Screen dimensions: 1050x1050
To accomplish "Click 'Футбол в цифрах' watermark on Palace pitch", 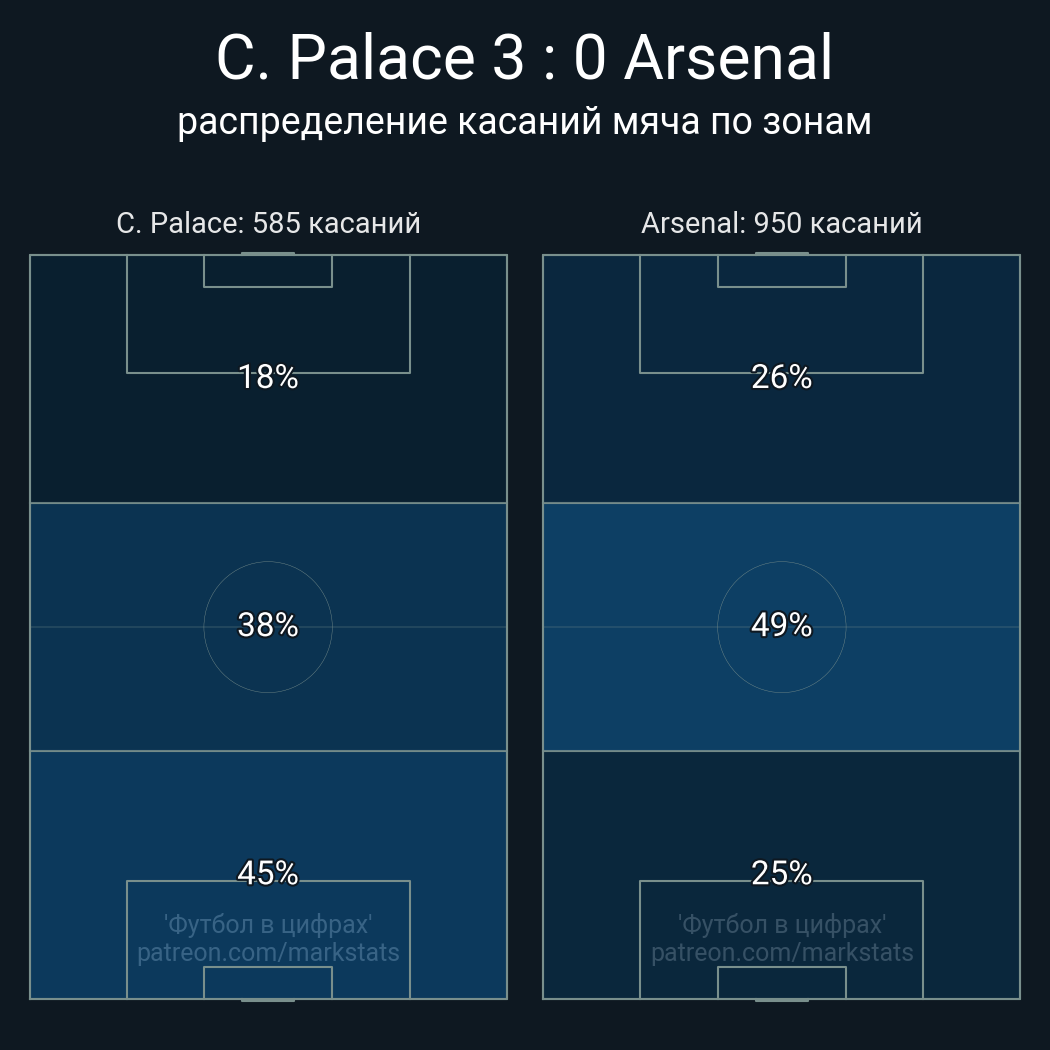I will pos(268,924).
